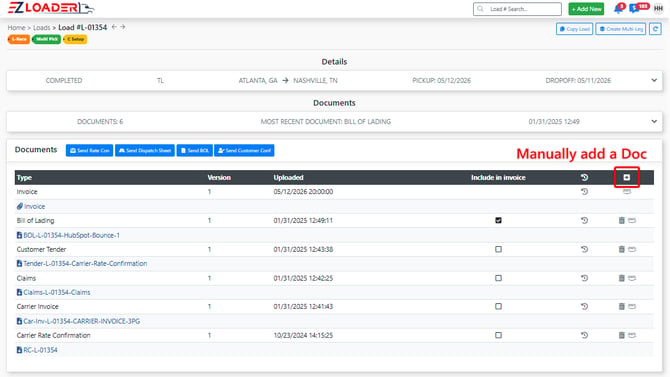
Task: Click the orange L-Race tag
Action: pos(19,39)
